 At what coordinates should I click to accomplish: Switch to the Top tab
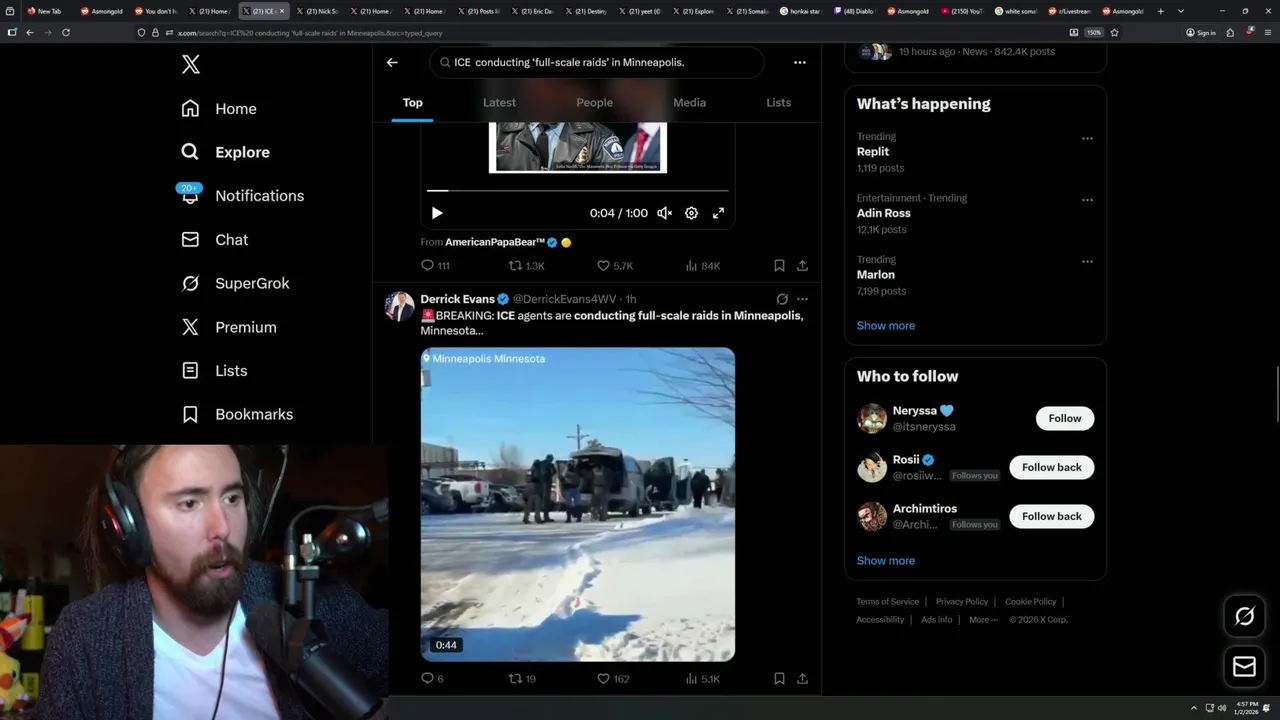click(412, 103)
